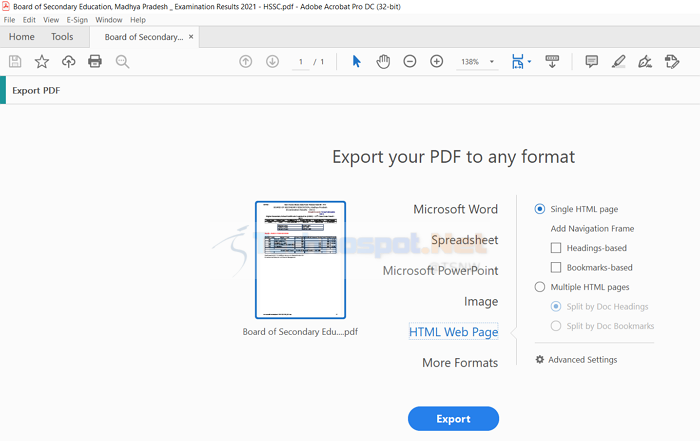Click the PDF page thumbnail preview
700x441 pixels.
(x=300, y=260)
